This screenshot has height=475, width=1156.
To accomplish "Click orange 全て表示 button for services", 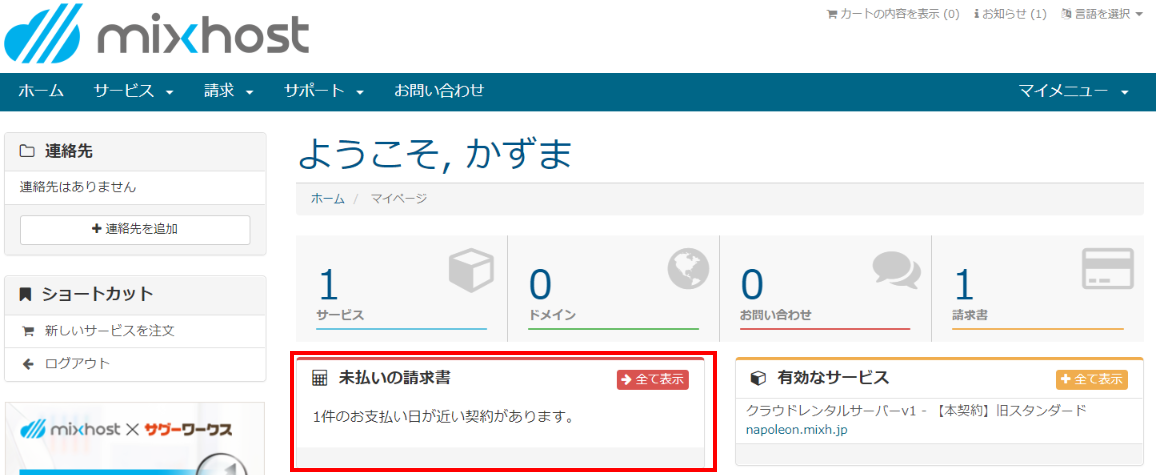I will [x=1092, y=380].
